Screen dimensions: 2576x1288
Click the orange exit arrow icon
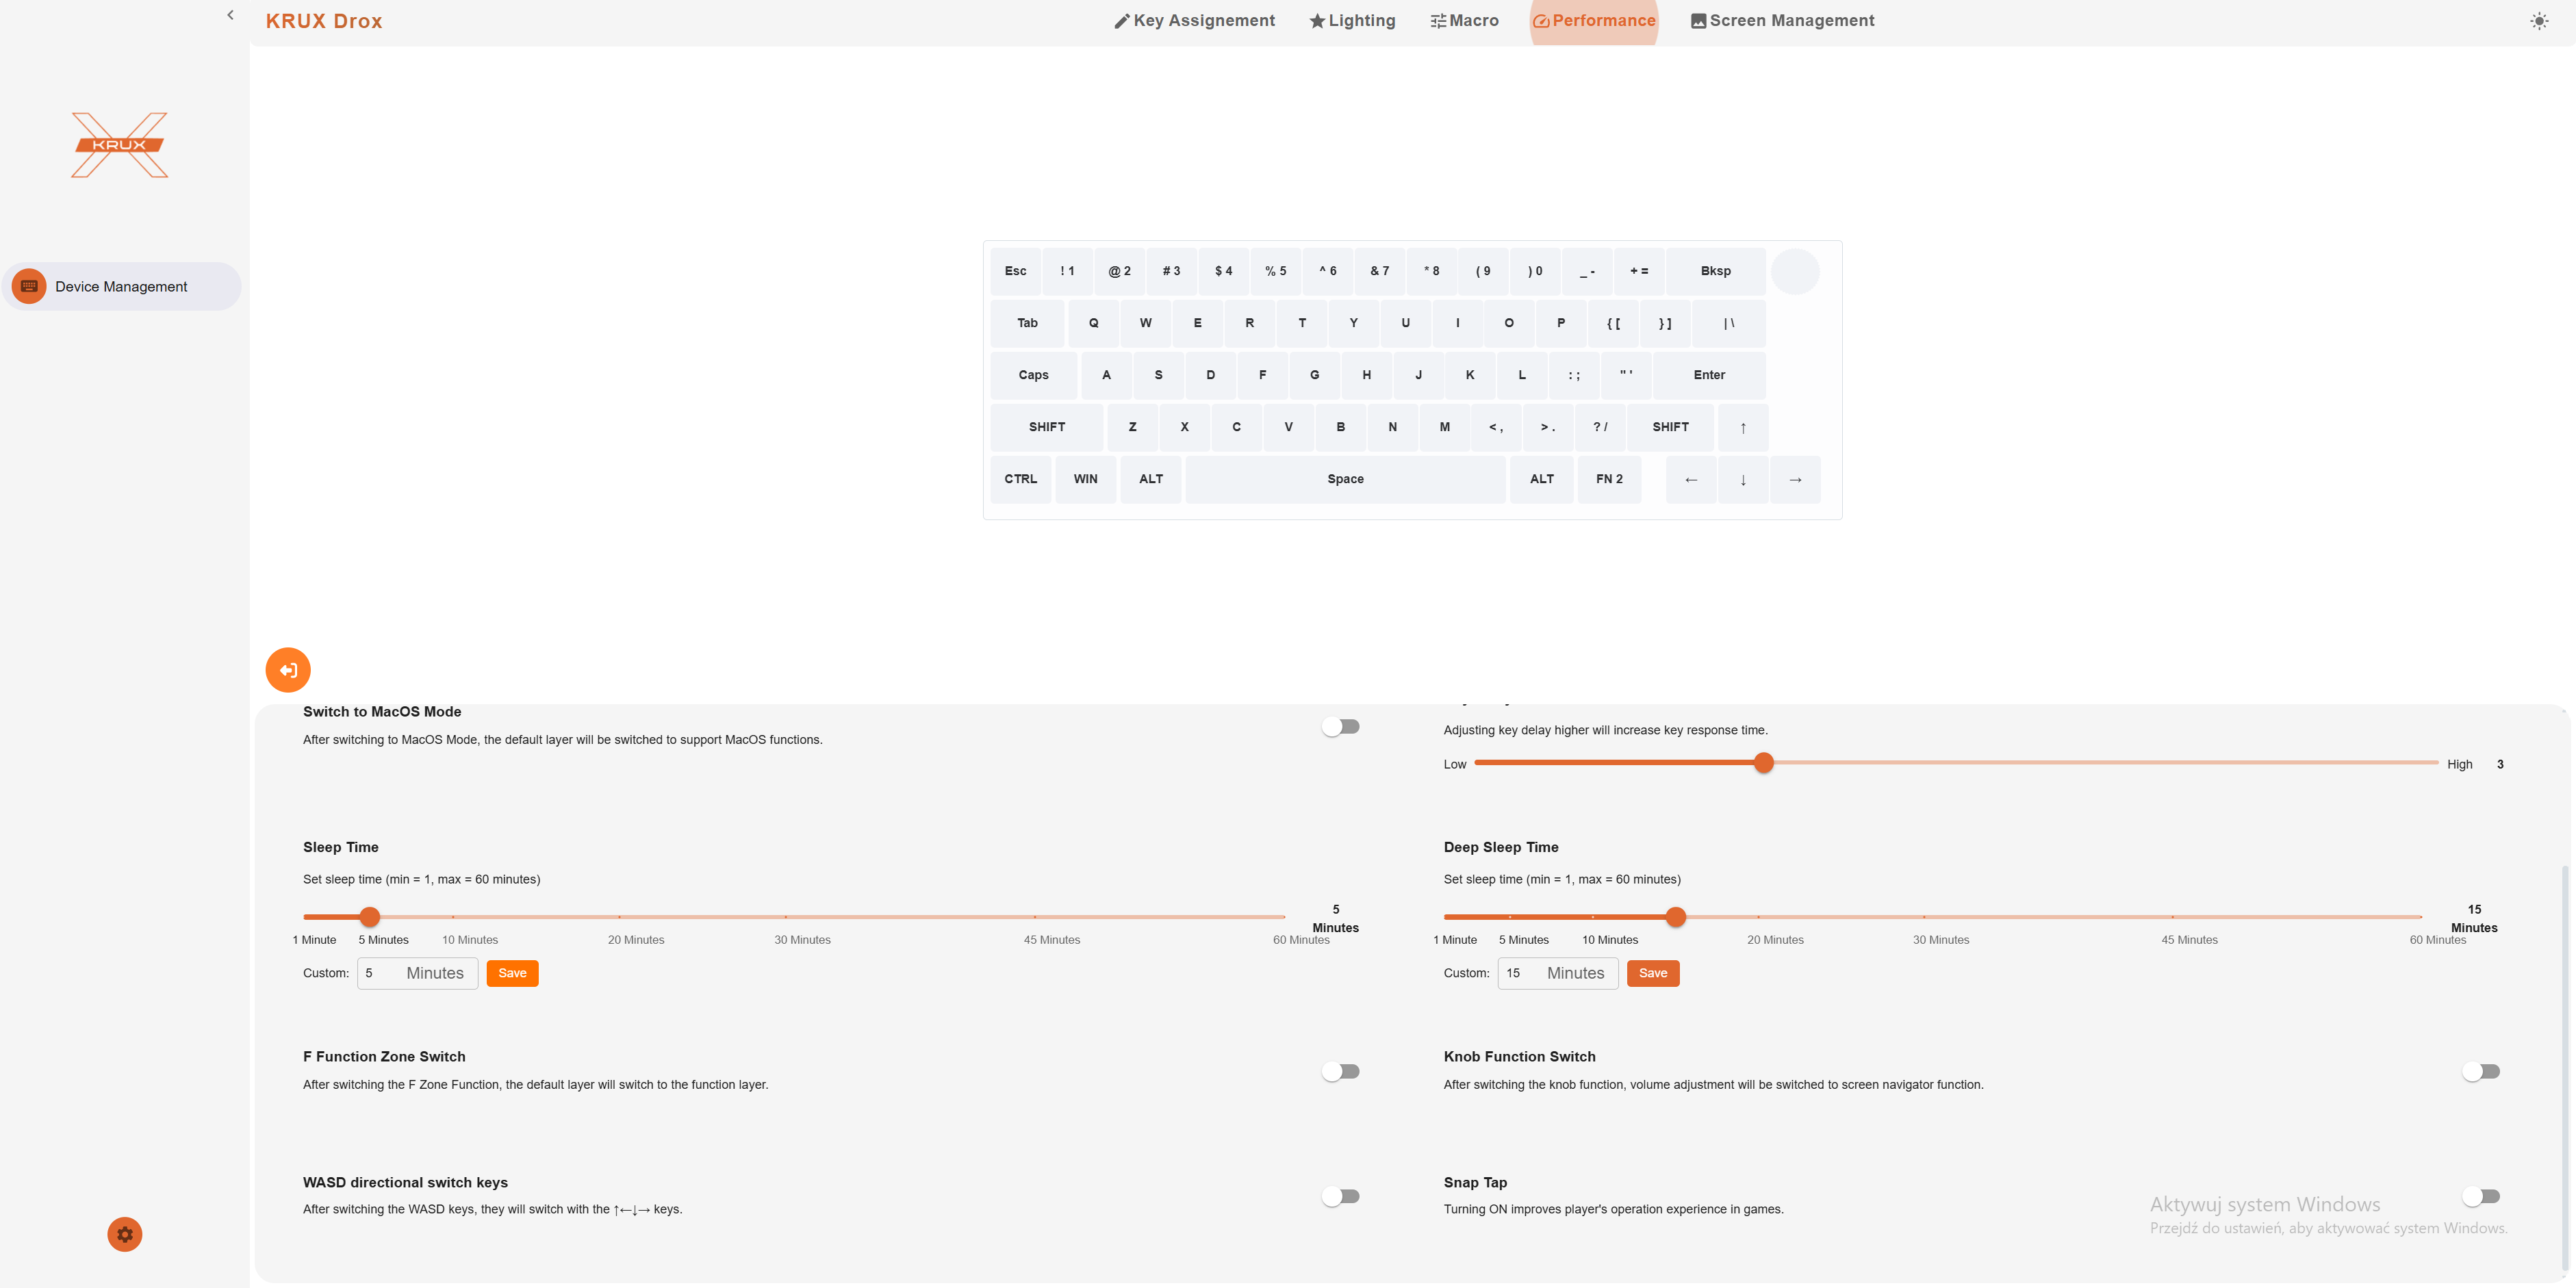288,670
